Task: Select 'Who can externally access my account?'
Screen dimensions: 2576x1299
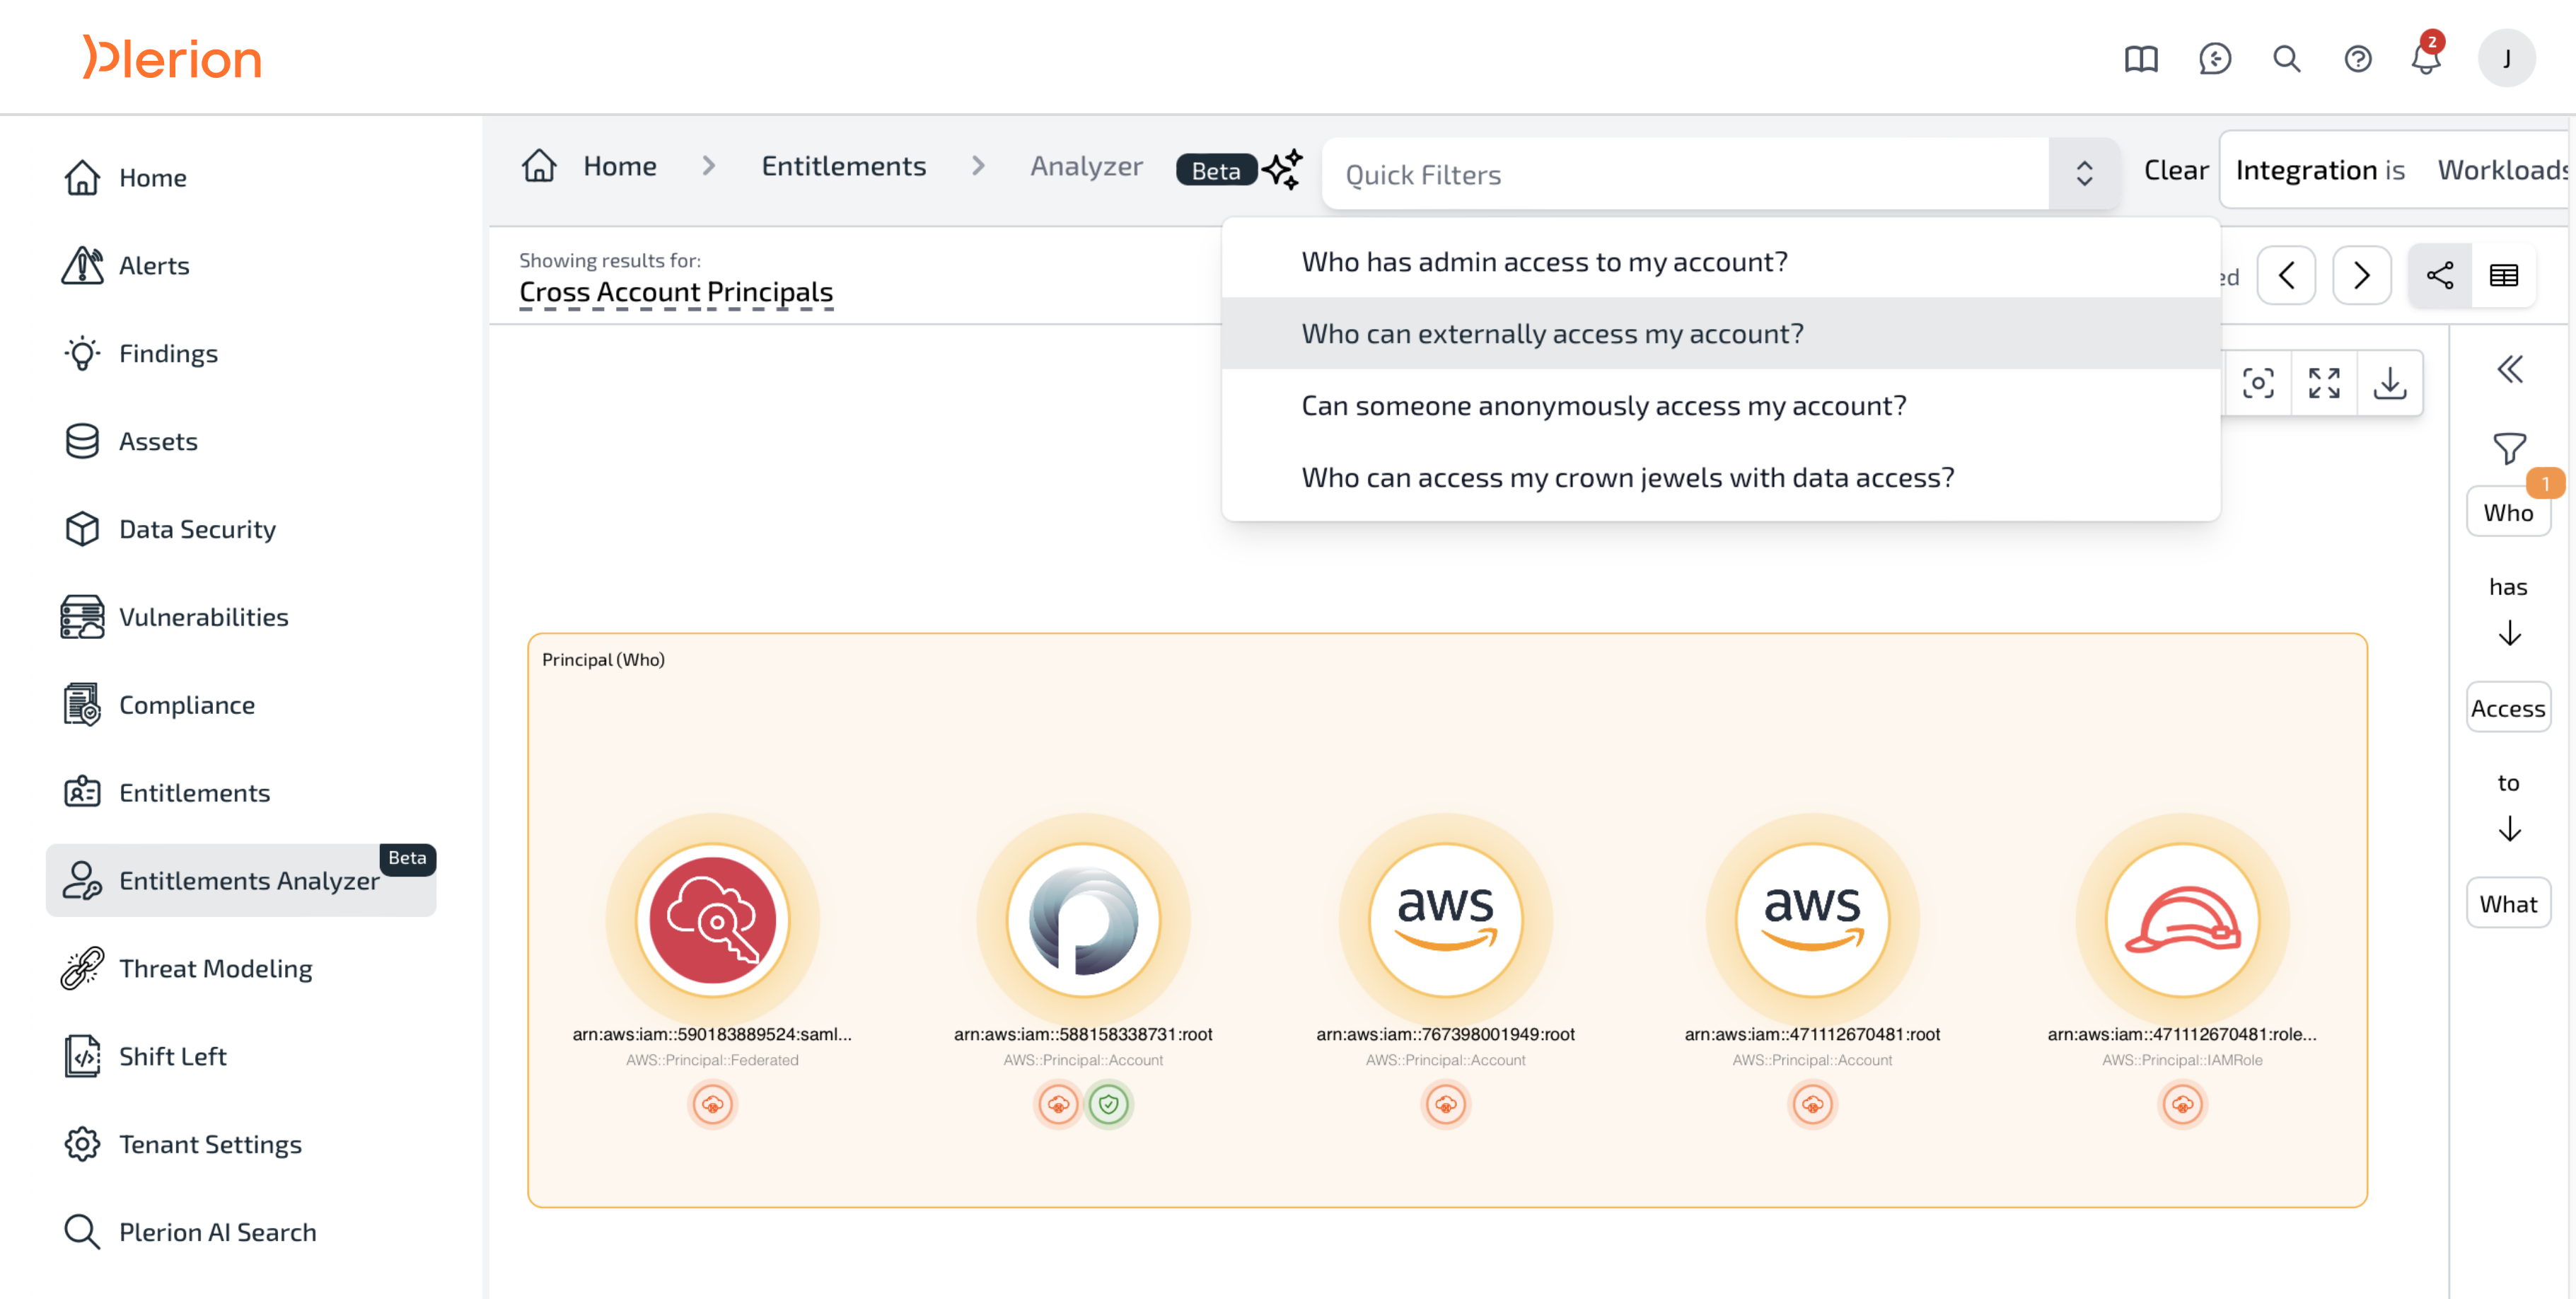Action: (x=1552, y=333)
